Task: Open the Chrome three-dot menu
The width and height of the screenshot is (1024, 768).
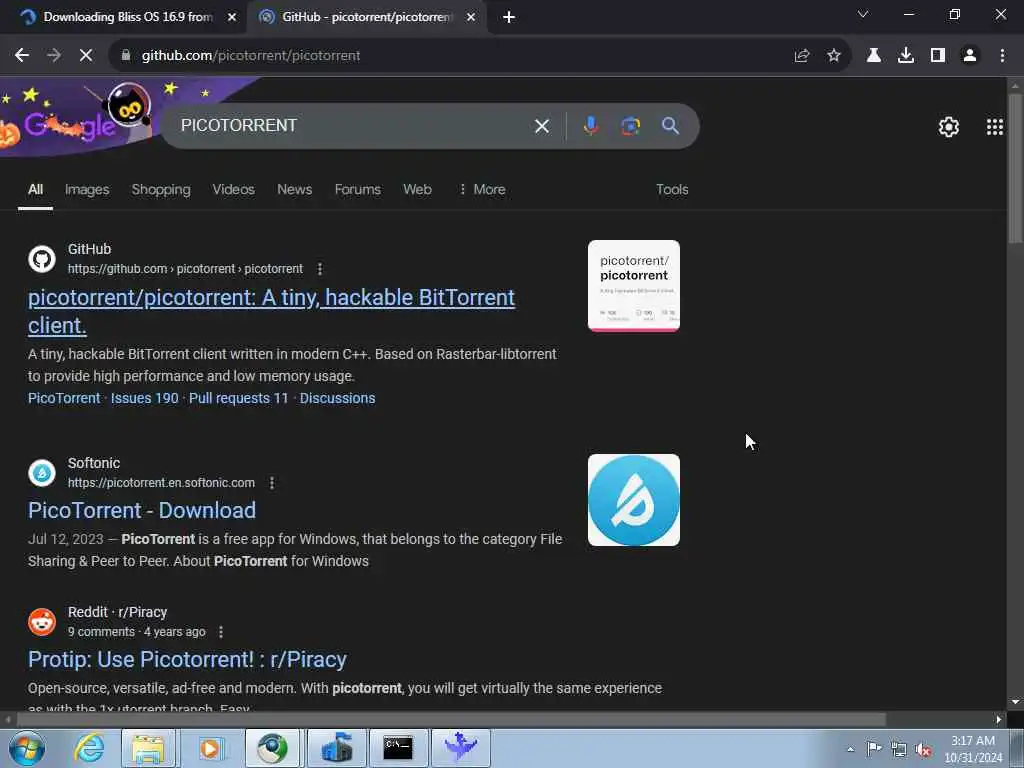Action: 1002,56
